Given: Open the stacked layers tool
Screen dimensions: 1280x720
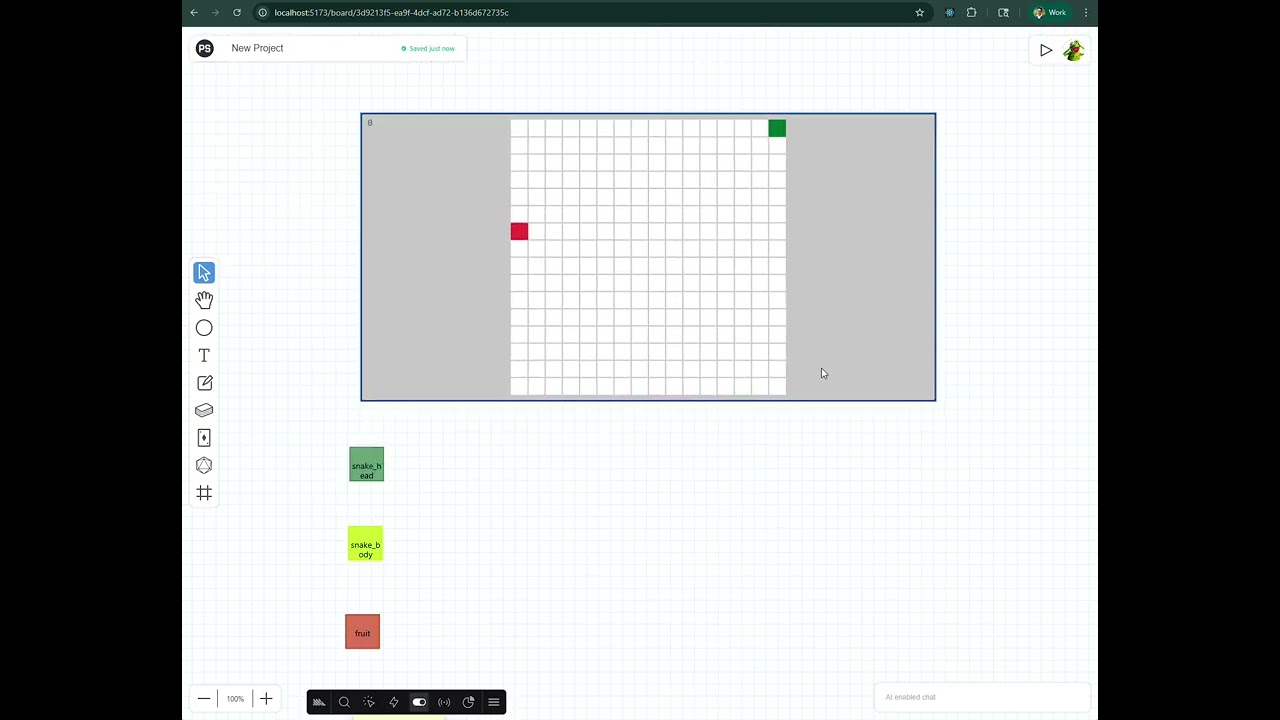Looking at the screenshot, I should (x=204, y=410).
